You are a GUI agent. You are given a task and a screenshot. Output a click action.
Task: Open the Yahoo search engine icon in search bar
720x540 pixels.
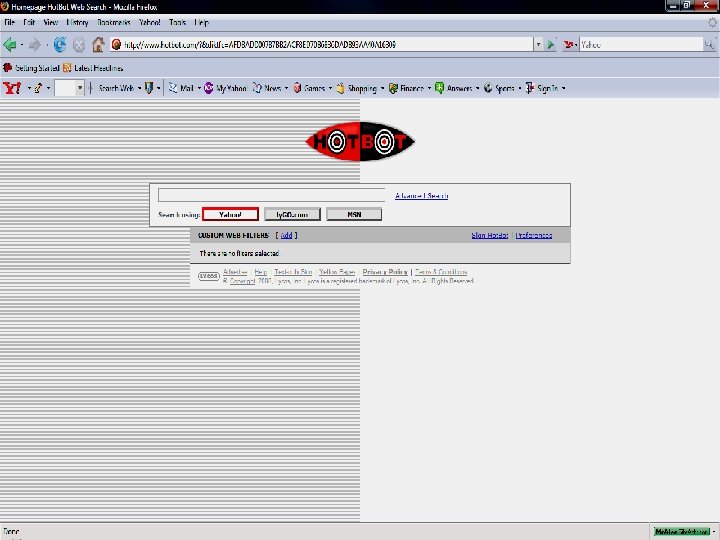pos(569,45)
